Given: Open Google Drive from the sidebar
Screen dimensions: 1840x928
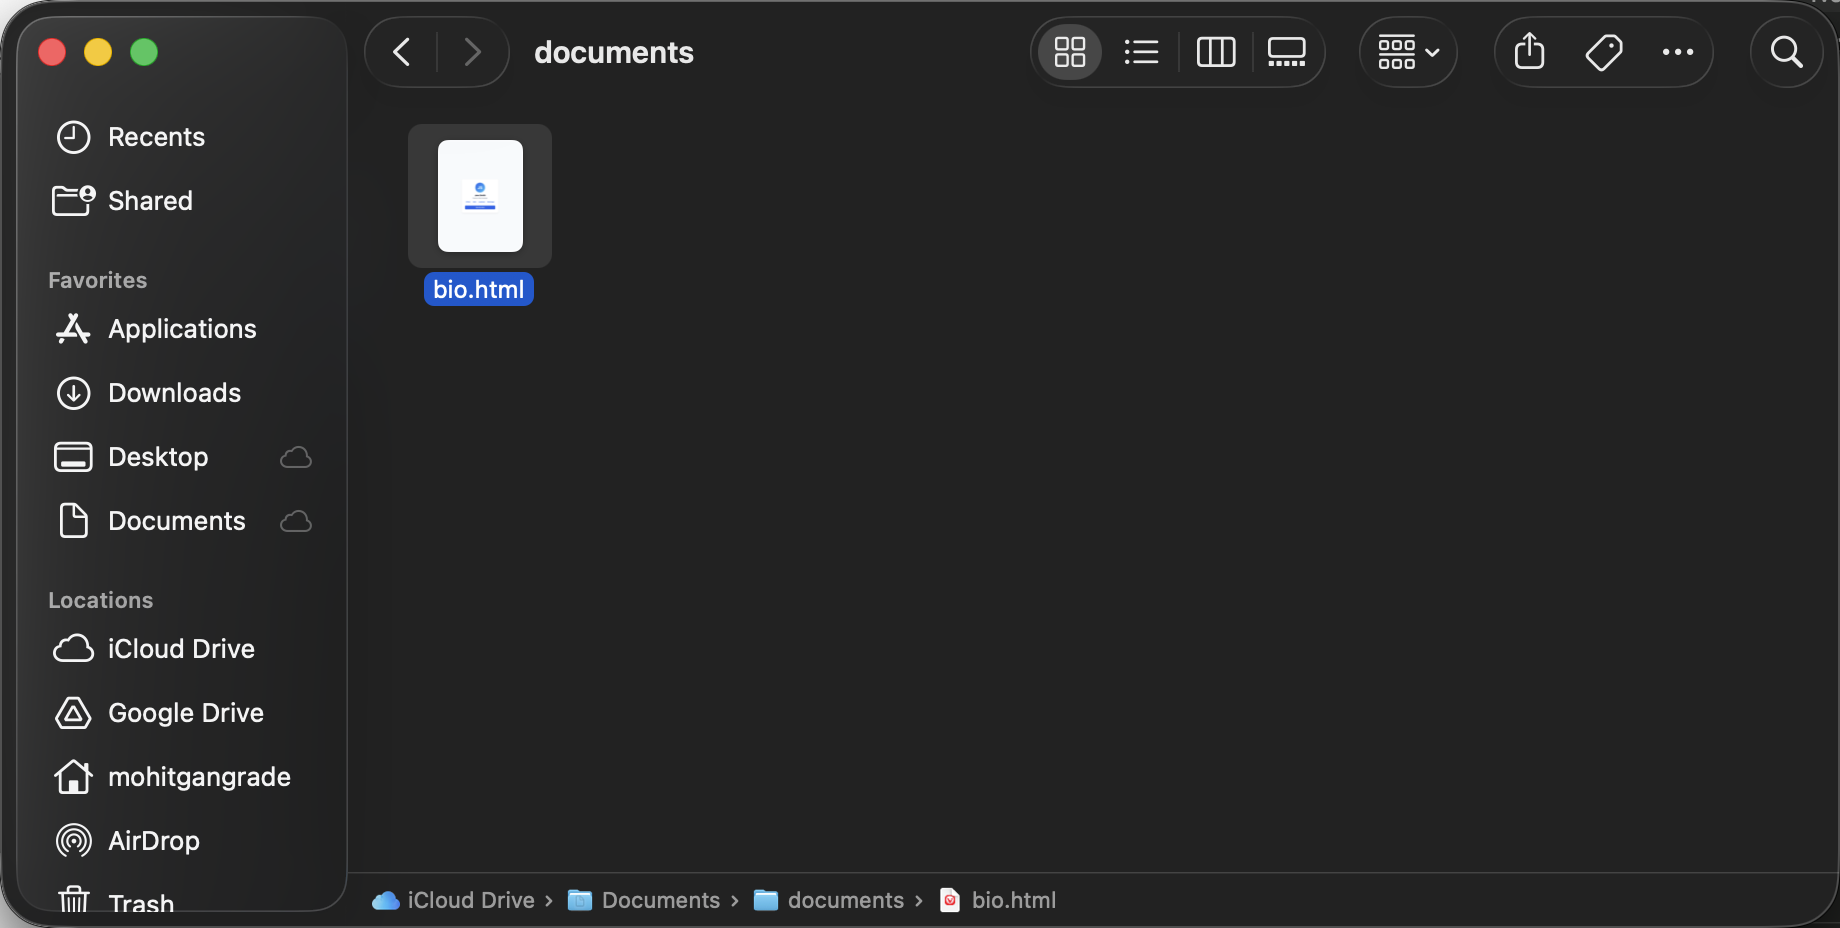Looking at the screenshot, I should [x=184, y=713].
